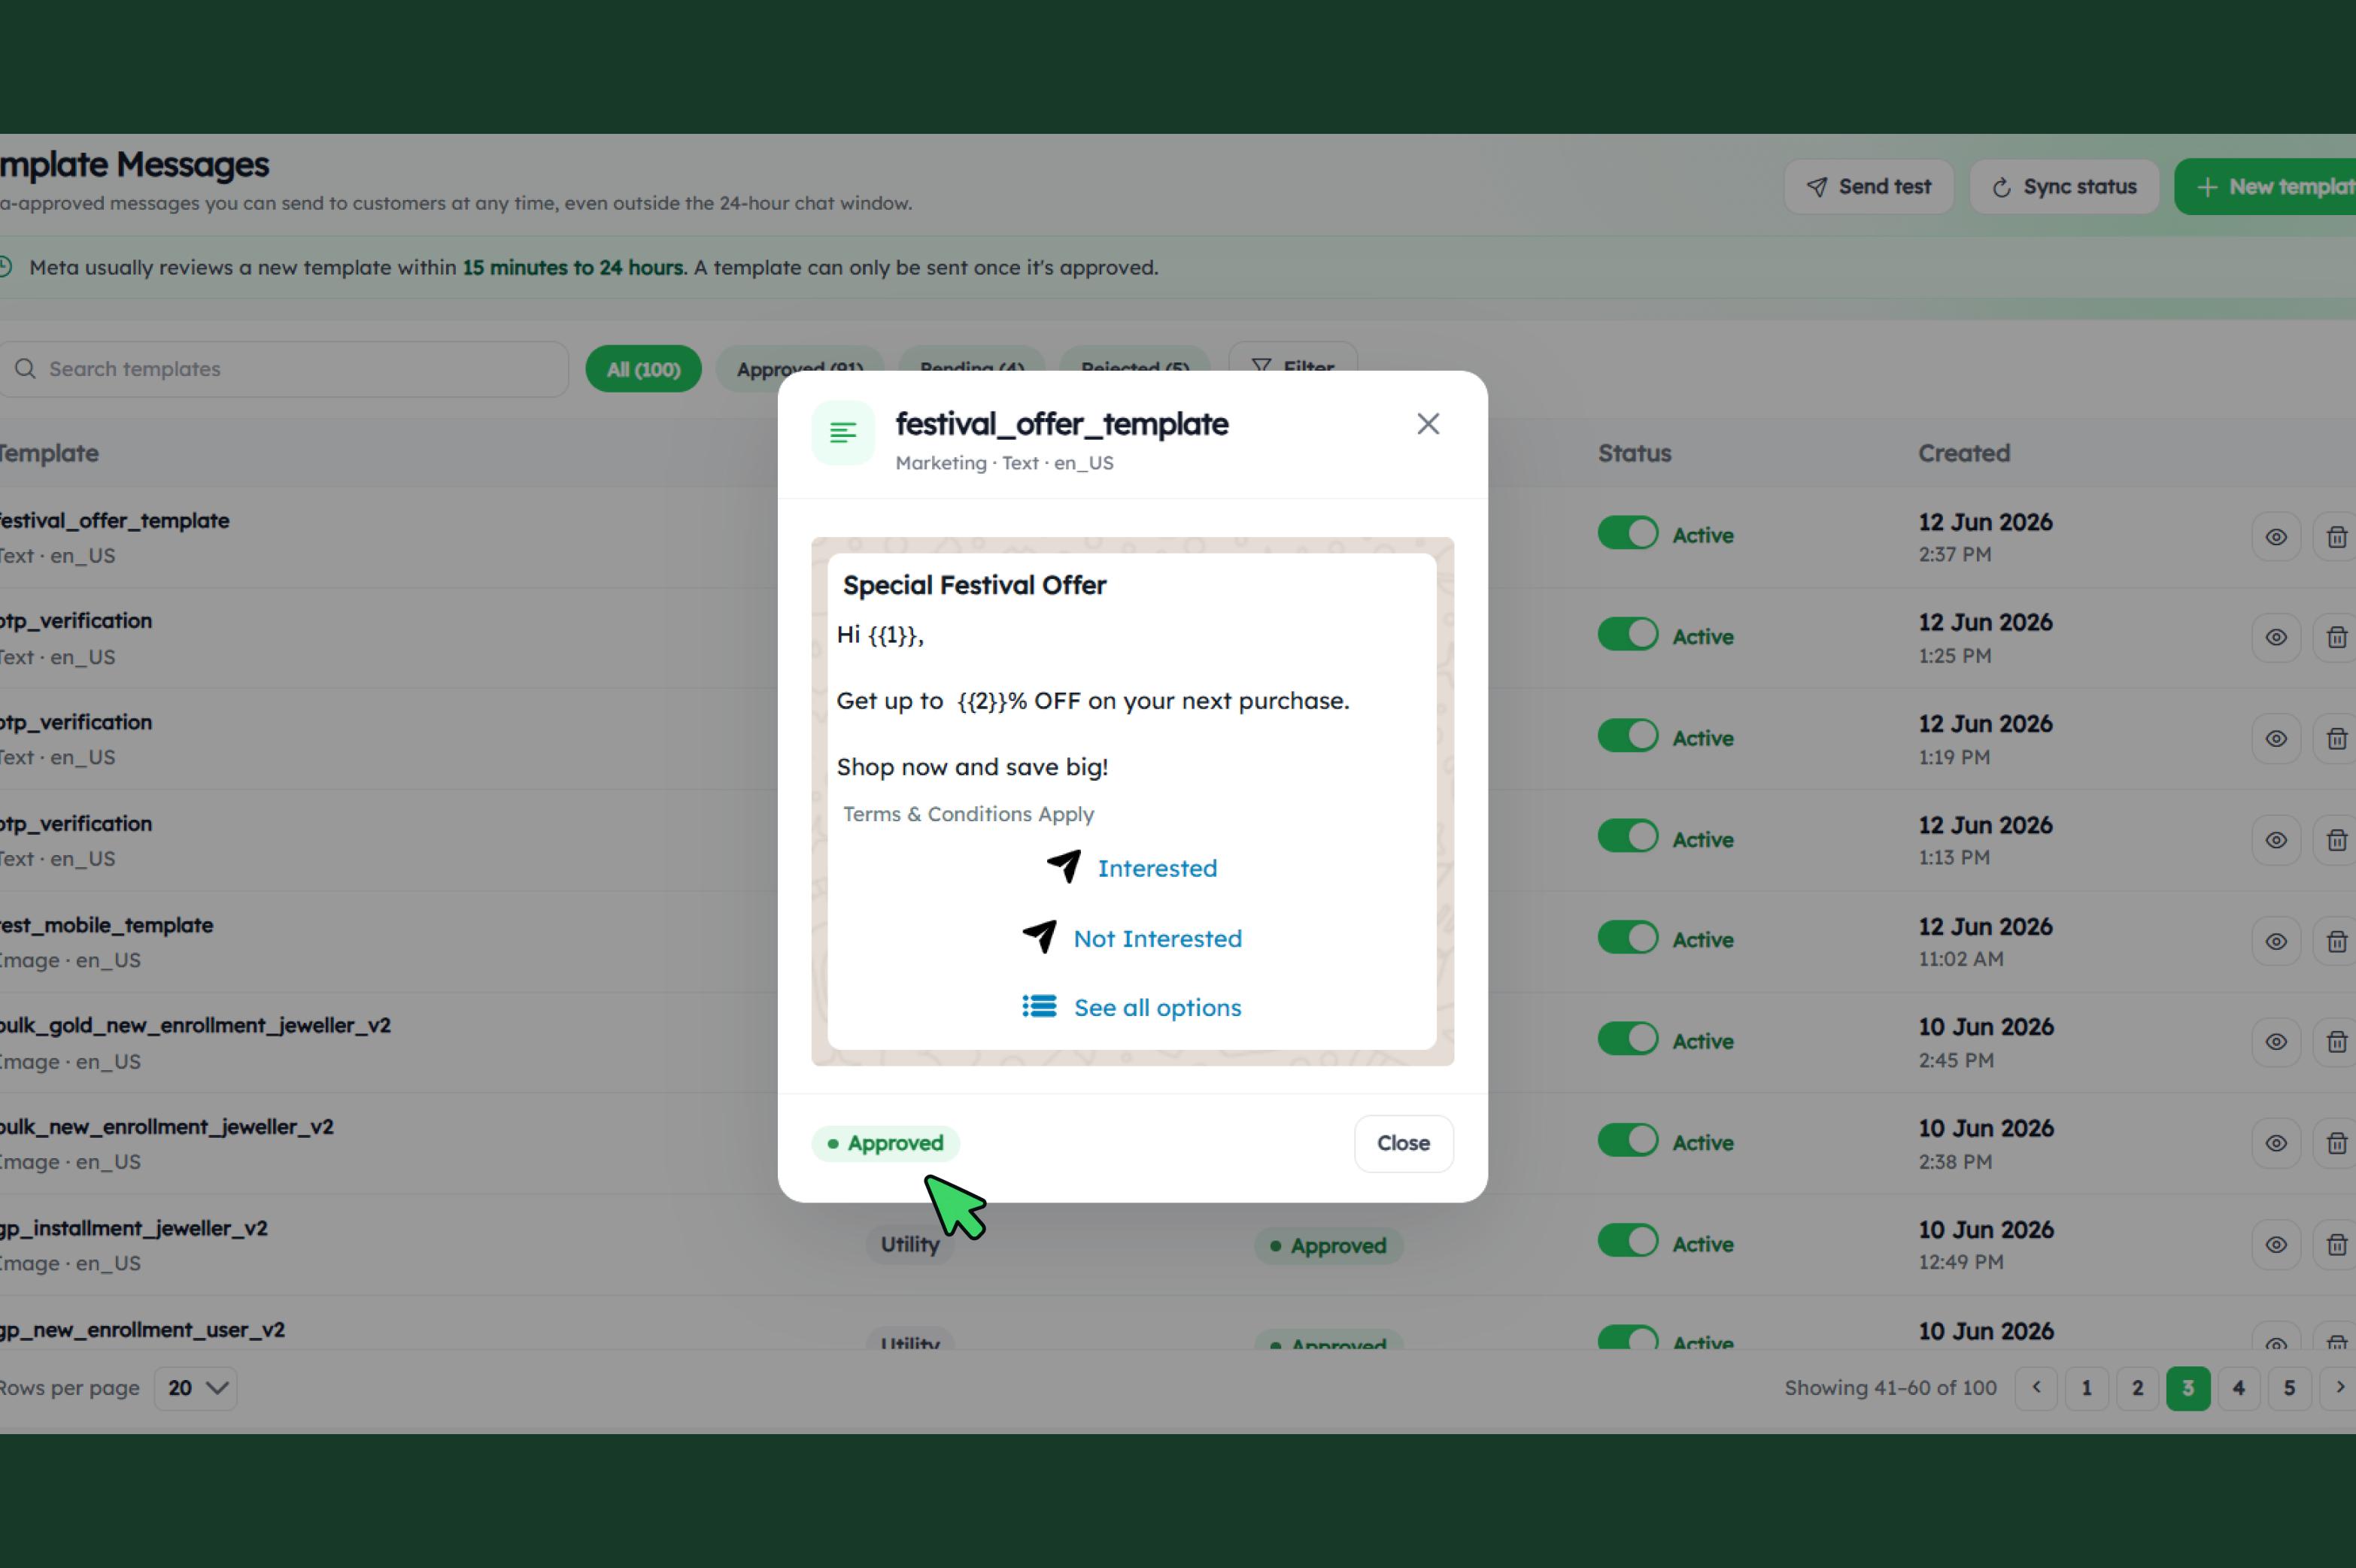This screenshot has height=1568, width=2356.
Task: Toggle Active switch for festival_offer_template row
Action: [x=1627, y=533]
